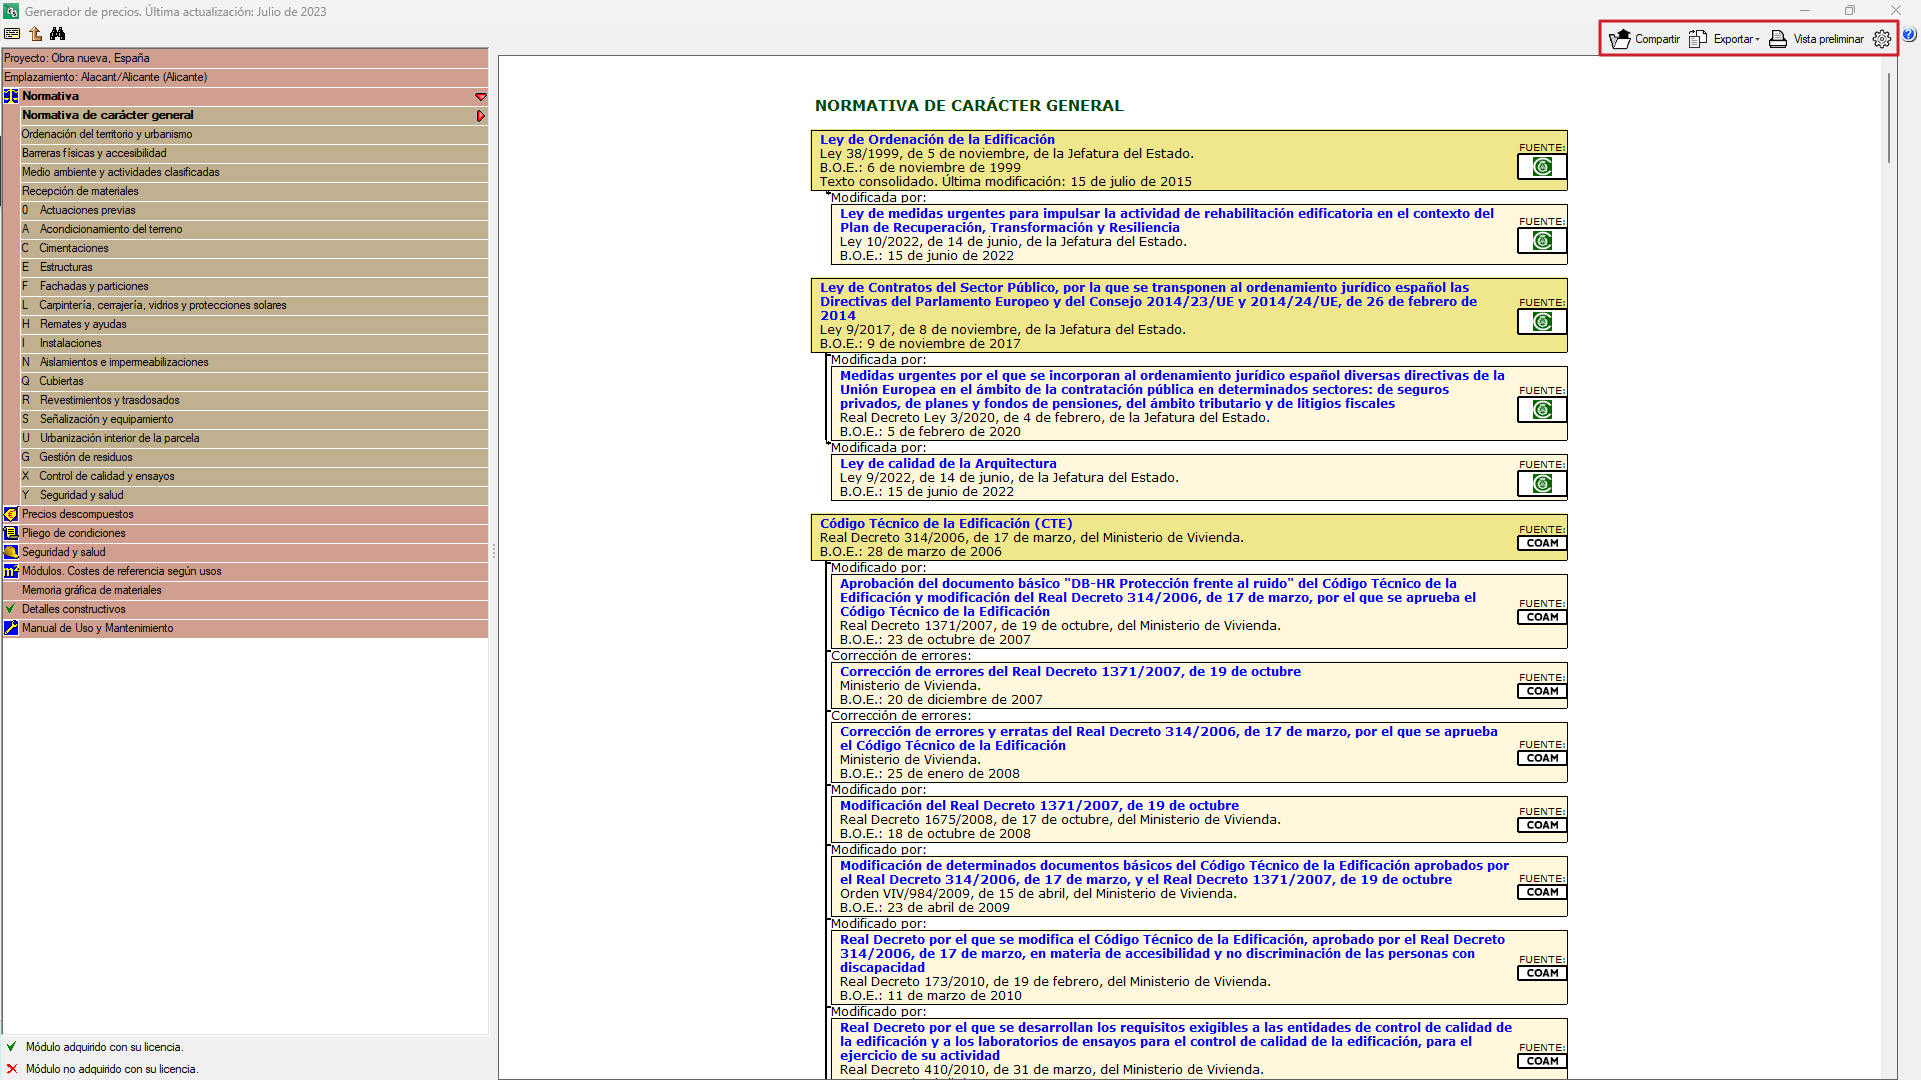This screenshot has height=1080, width=1921.
Task: Click FUENTE icon for Ley de Ordenación de la Edificación
Action: [1542, 167]
